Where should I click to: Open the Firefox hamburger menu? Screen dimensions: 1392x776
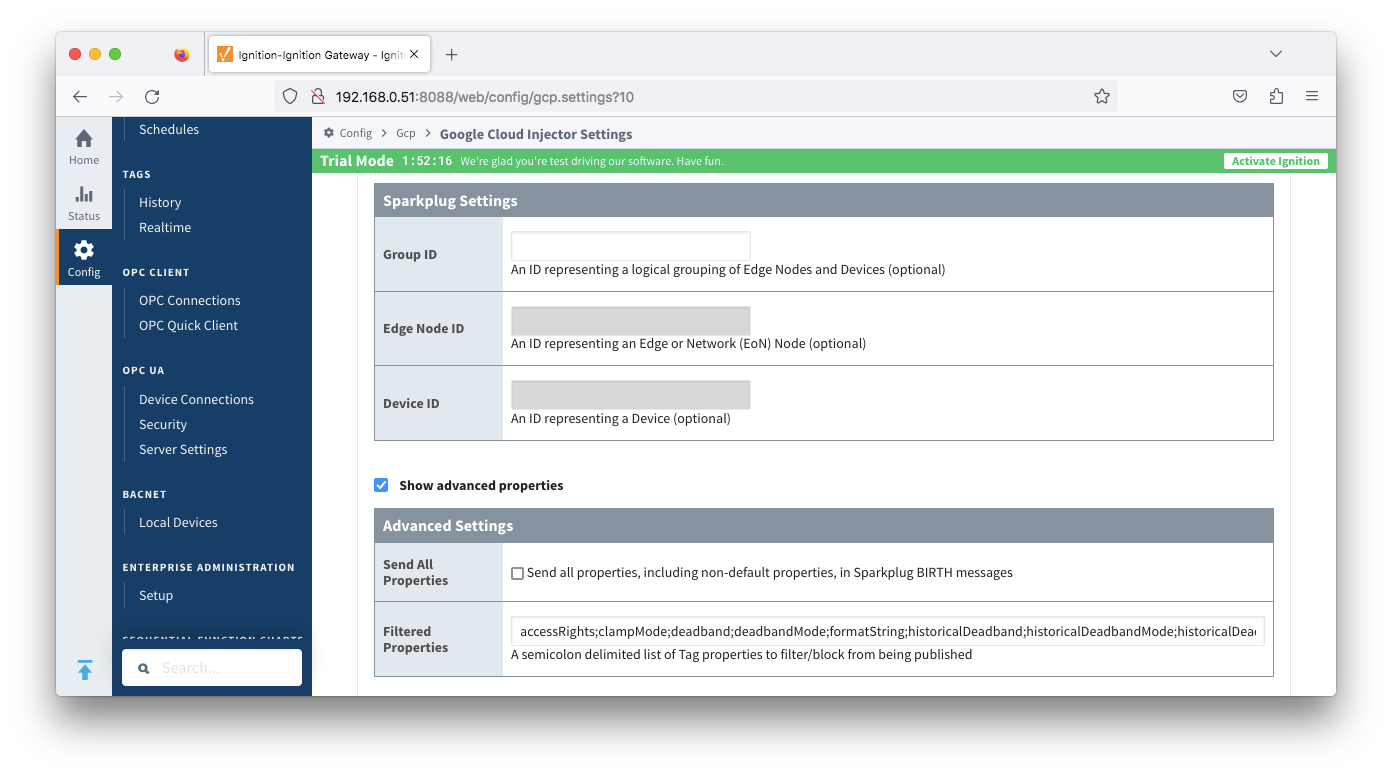[x=1311, y=97]
